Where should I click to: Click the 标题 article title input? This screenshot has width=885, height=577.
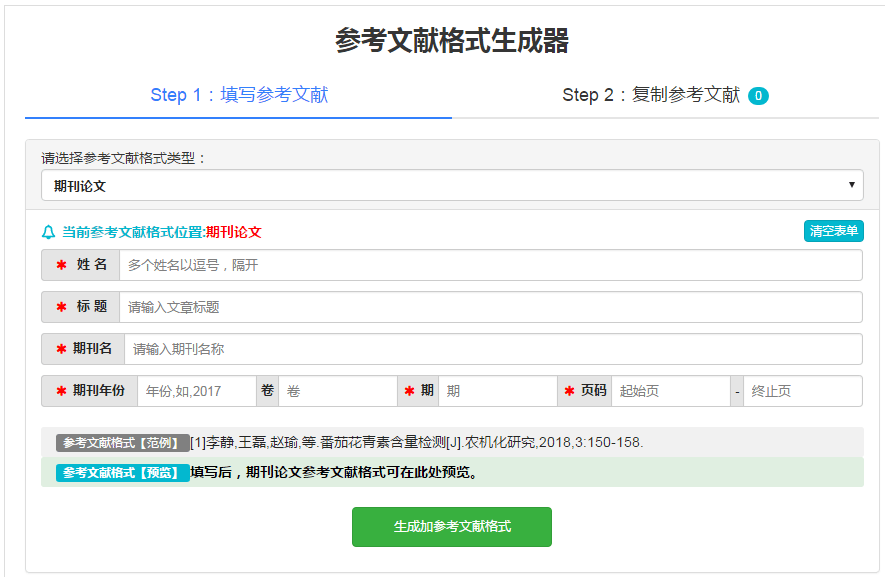[x=490, y=307]
